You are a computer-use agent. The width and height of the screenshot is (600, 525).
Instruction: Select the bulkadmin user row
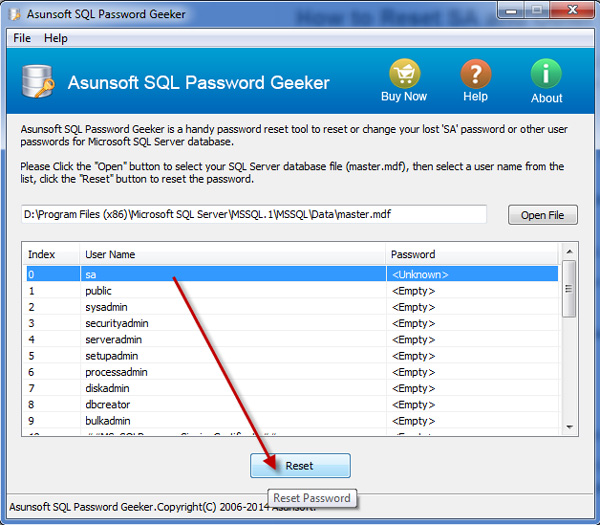pyautogui.click(x=292, y=421)
